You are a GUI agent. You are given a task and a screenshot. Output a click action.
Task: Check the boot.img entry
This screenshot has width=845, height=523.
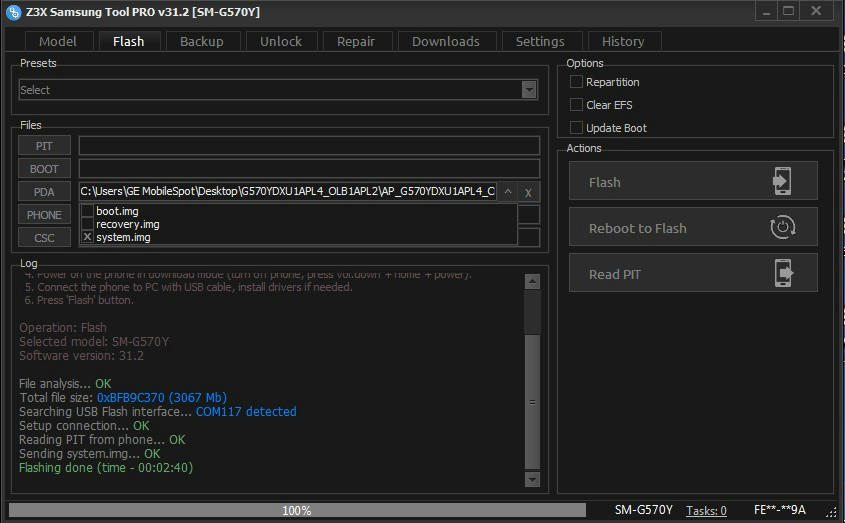87,211
